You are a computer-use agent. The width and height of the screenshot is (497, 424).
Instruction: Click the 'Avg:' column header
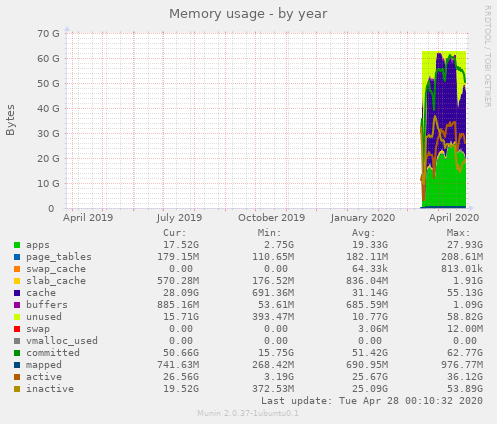click(x=364, y=233)
